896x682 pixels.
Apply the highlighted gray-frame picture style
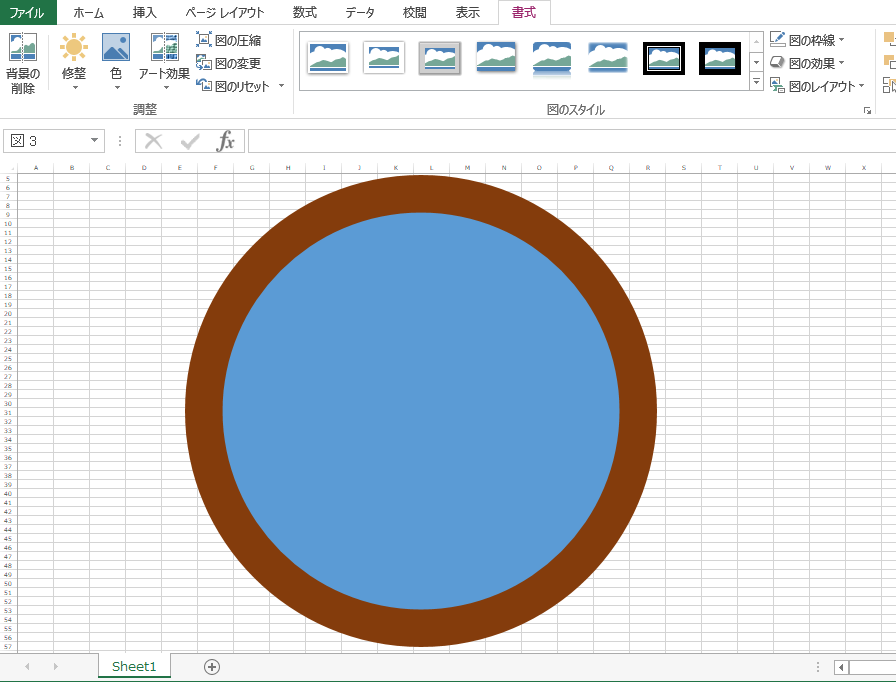pyautogui.click(x=439, y=58)
